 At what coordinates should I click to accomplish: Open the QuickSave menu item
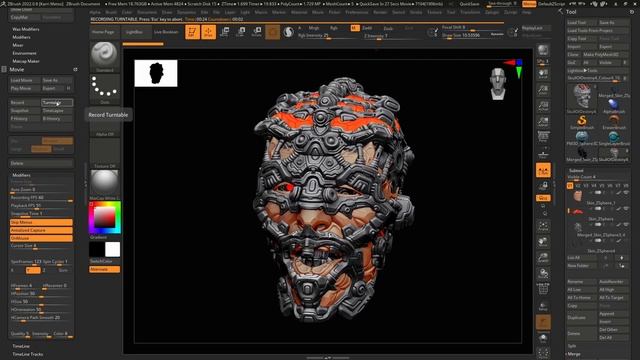click(469, 4)
